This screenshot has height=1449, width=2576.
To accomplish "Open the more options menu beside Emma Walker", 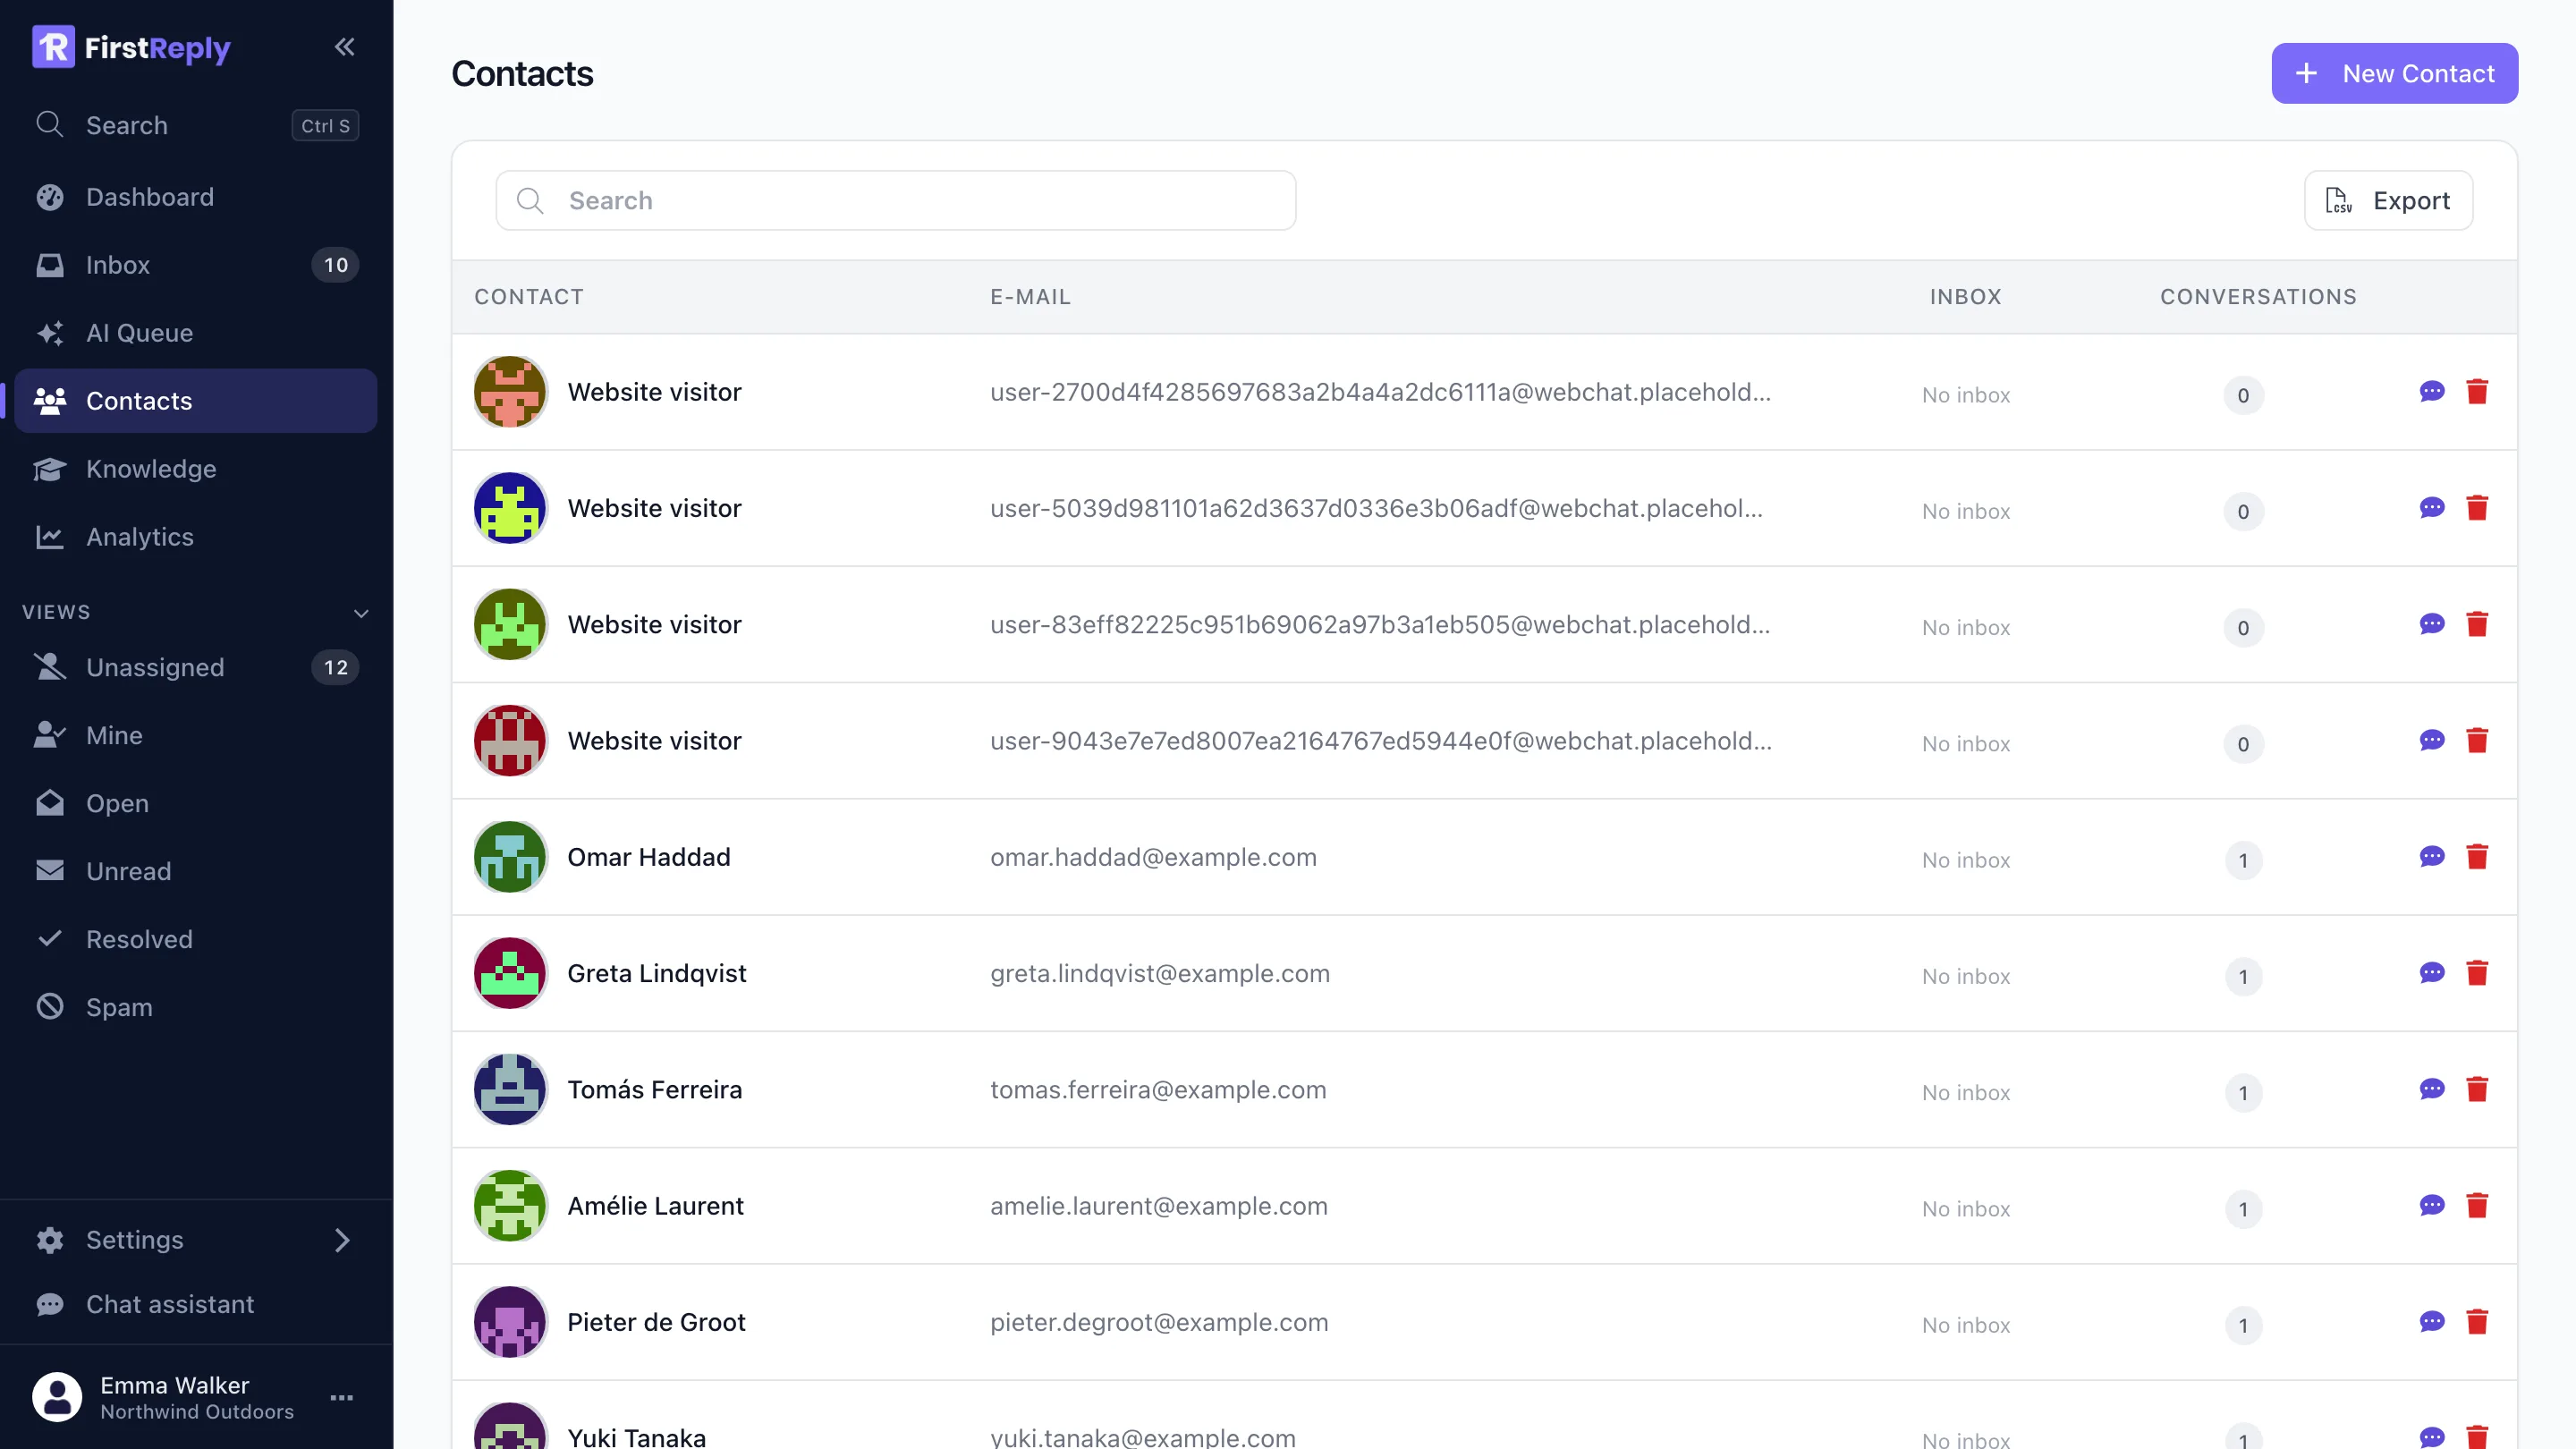I will pyautogui.click(x=342, y=1398).
